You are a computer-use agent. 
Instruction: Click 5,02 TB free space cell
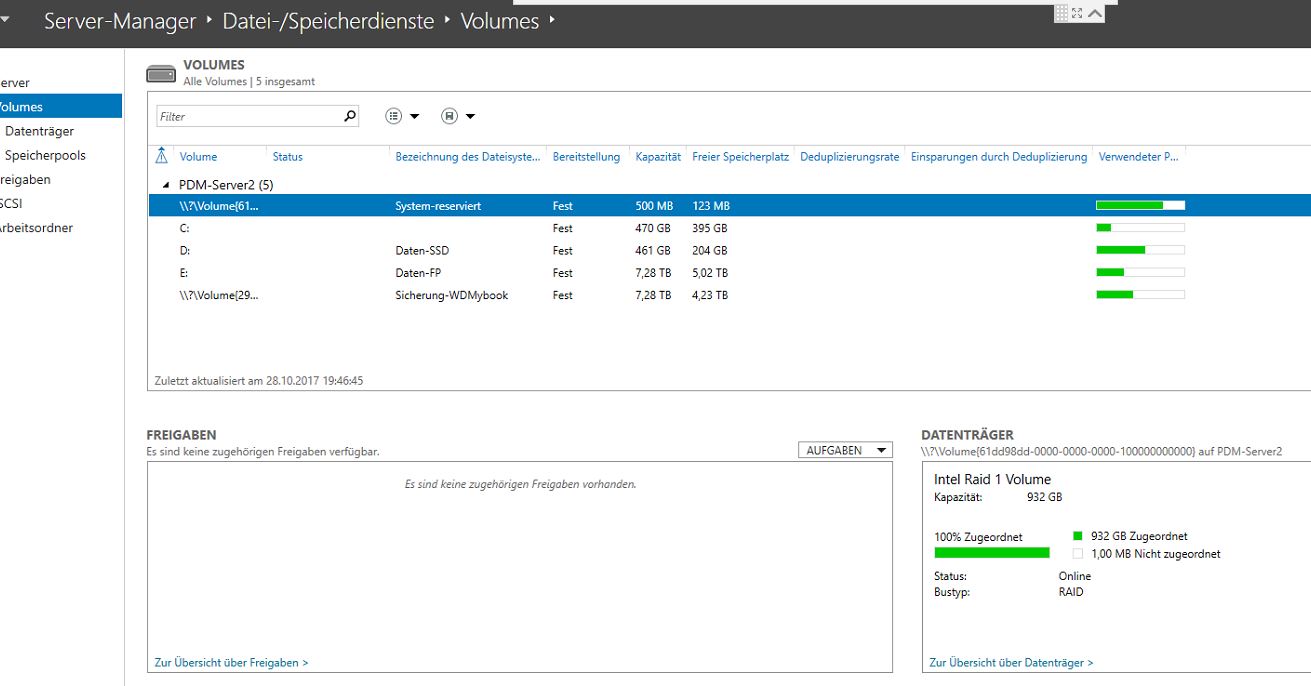coord(710,272)
